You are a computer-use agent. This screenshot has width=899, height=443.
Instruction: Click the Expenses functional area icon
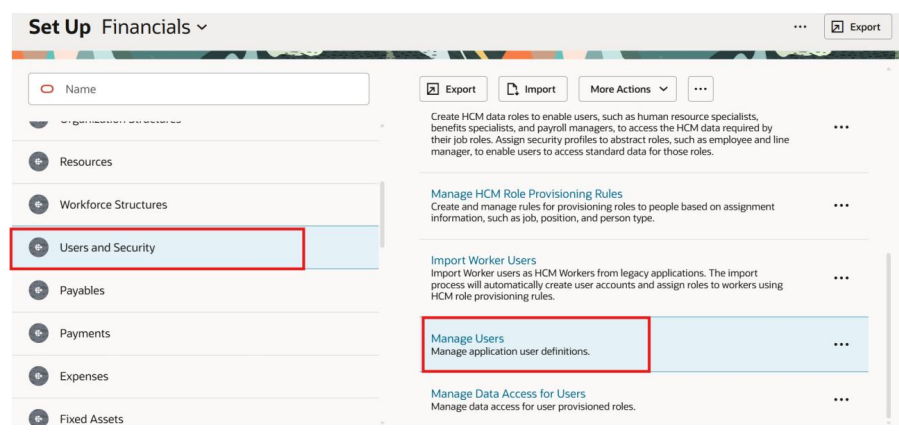[36, 377]
